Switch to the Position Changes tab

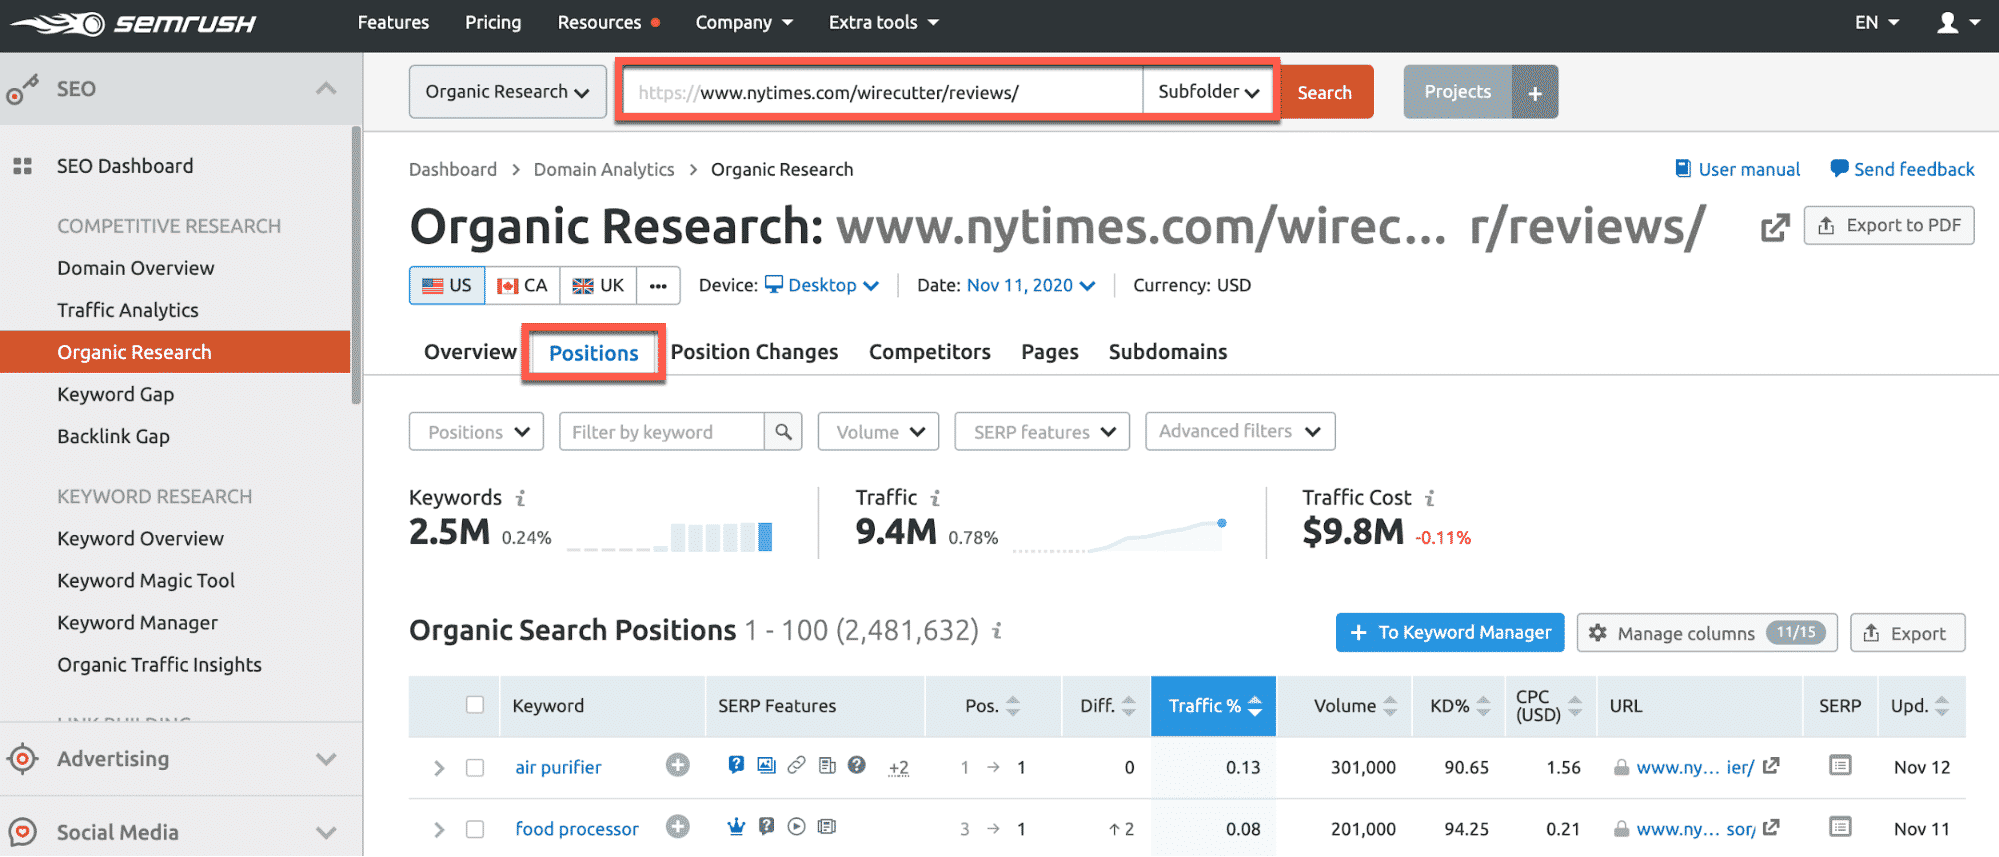[x=754, y=352]
